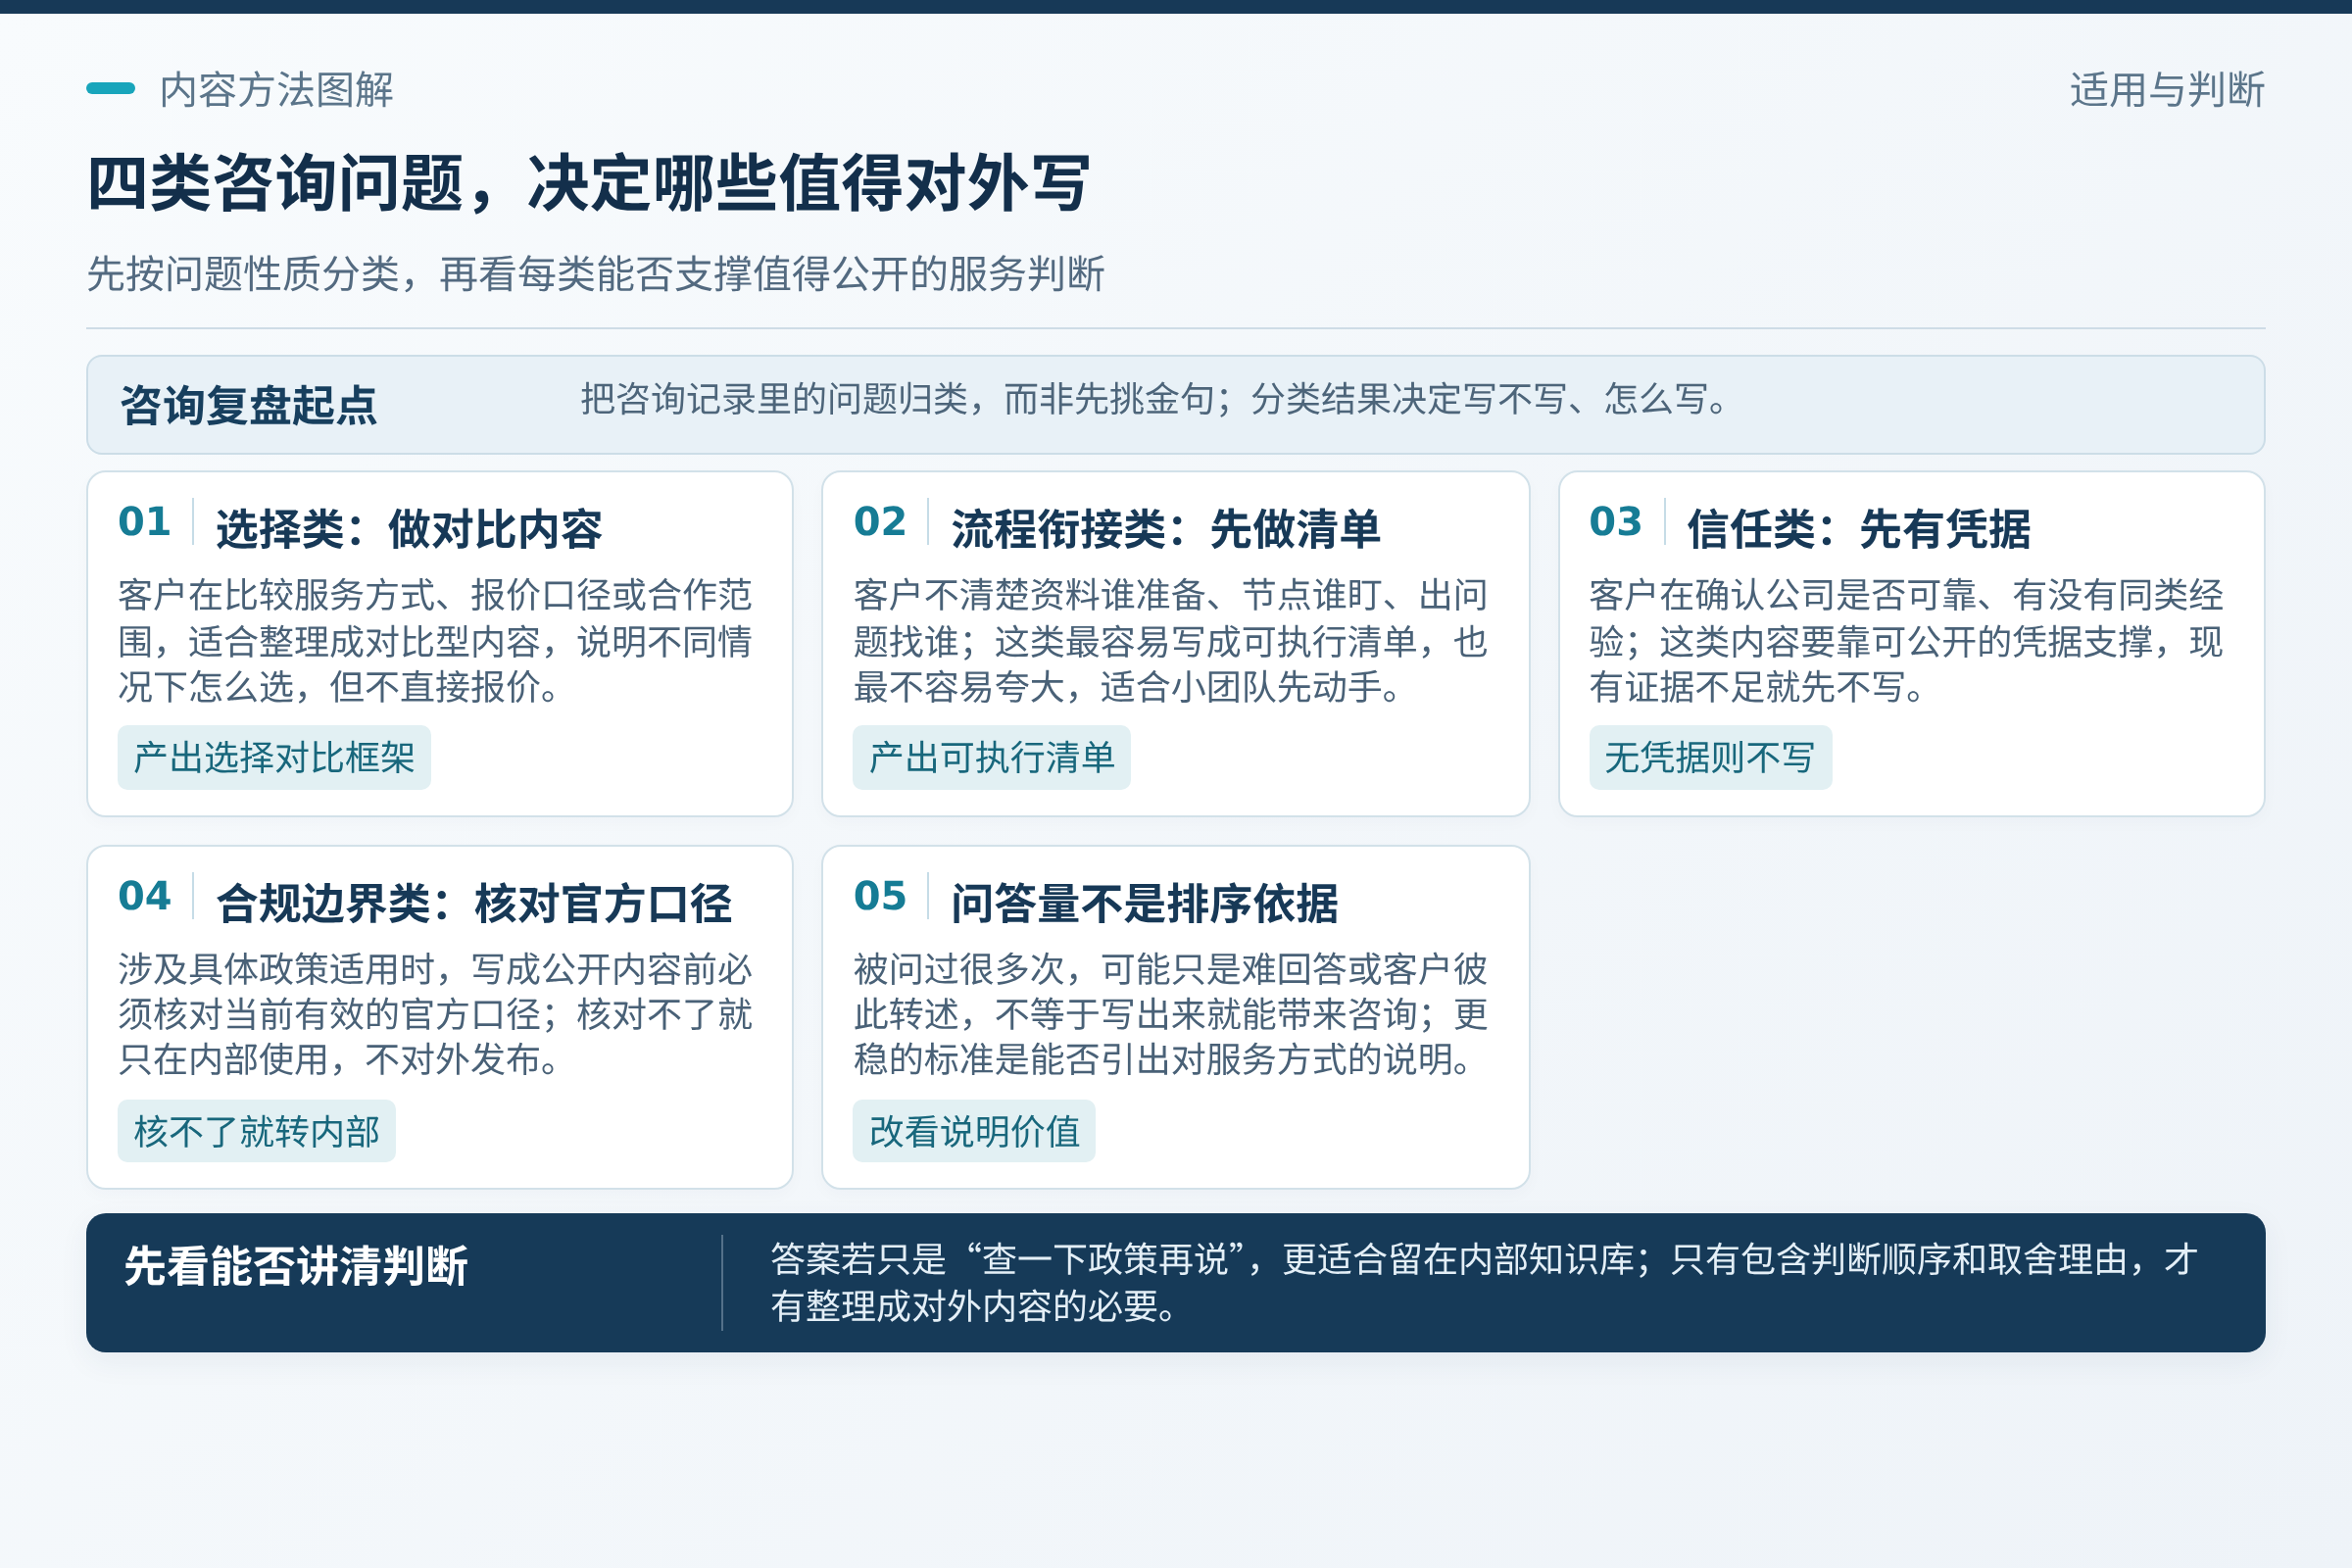Click the card title 合规边界类：核对官方口径

pyautogui.click(x=474, y=903)
